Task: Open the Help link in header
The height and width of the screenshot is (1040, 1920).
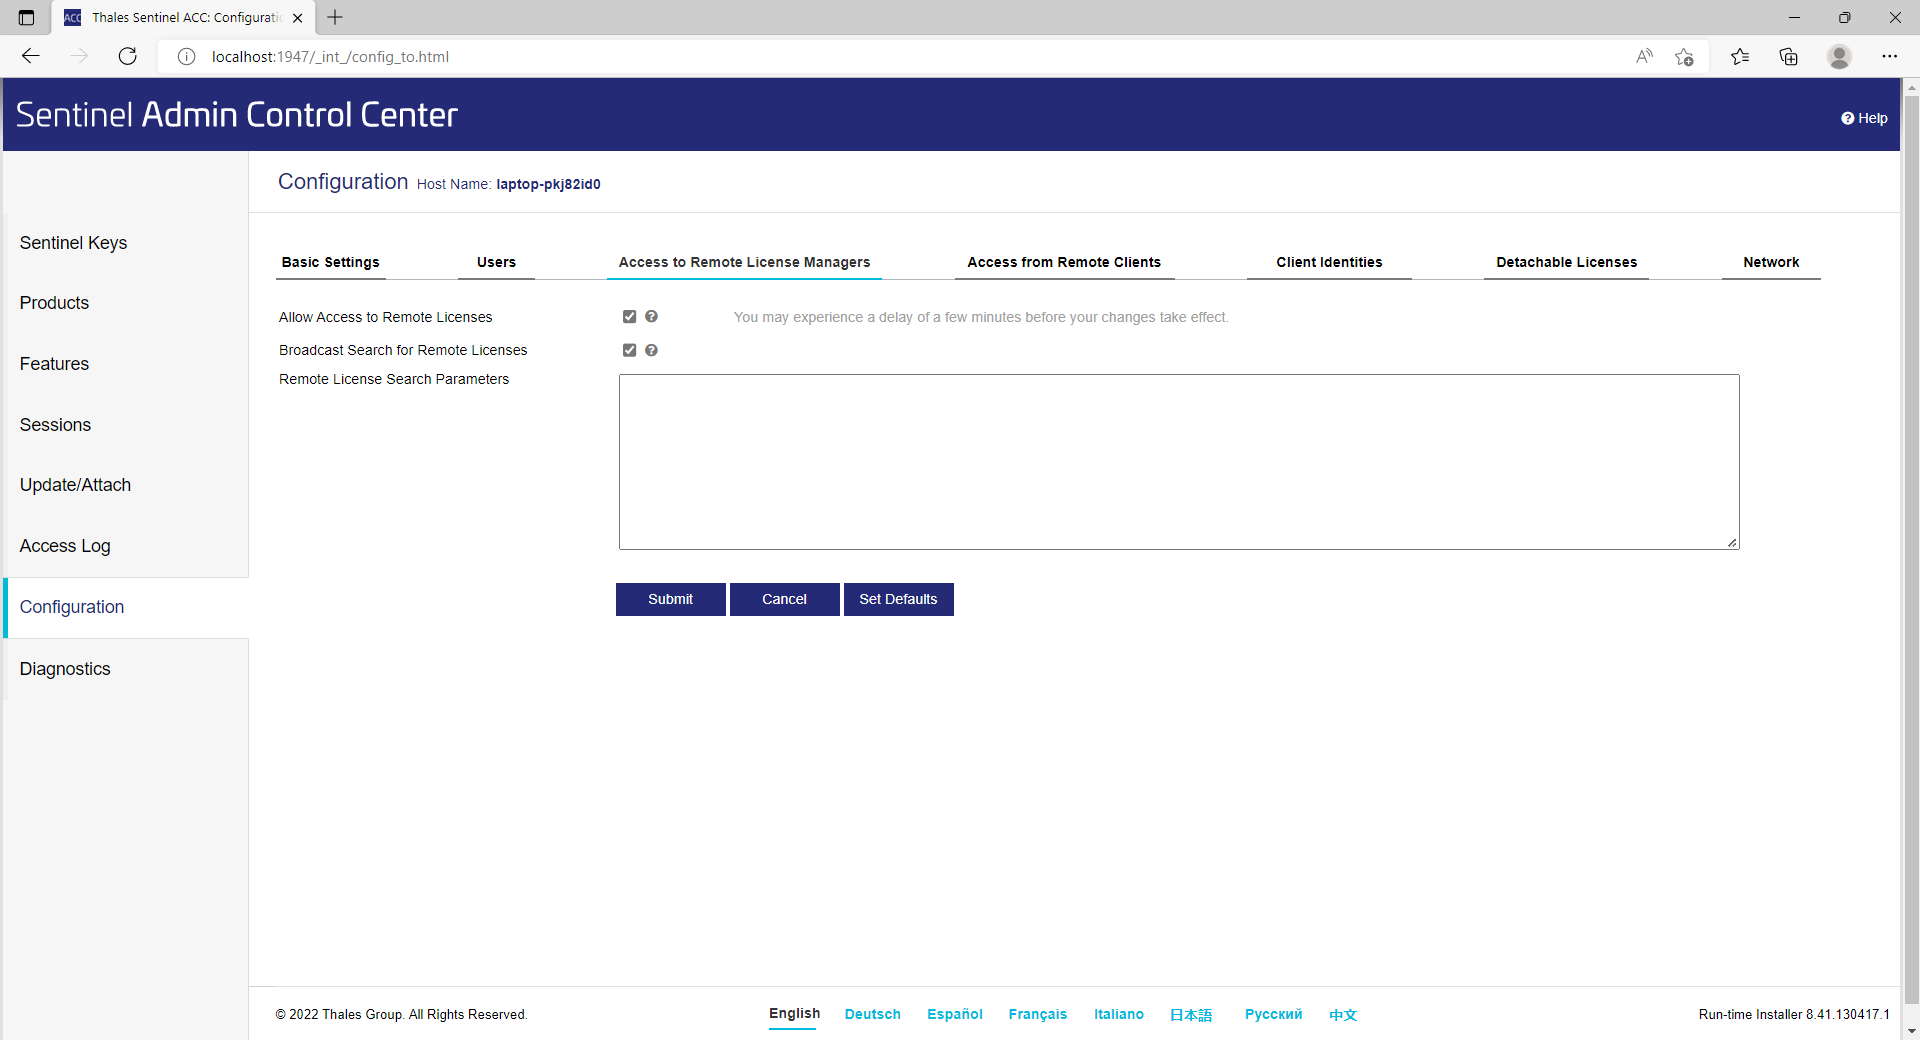Action: 1864,118
